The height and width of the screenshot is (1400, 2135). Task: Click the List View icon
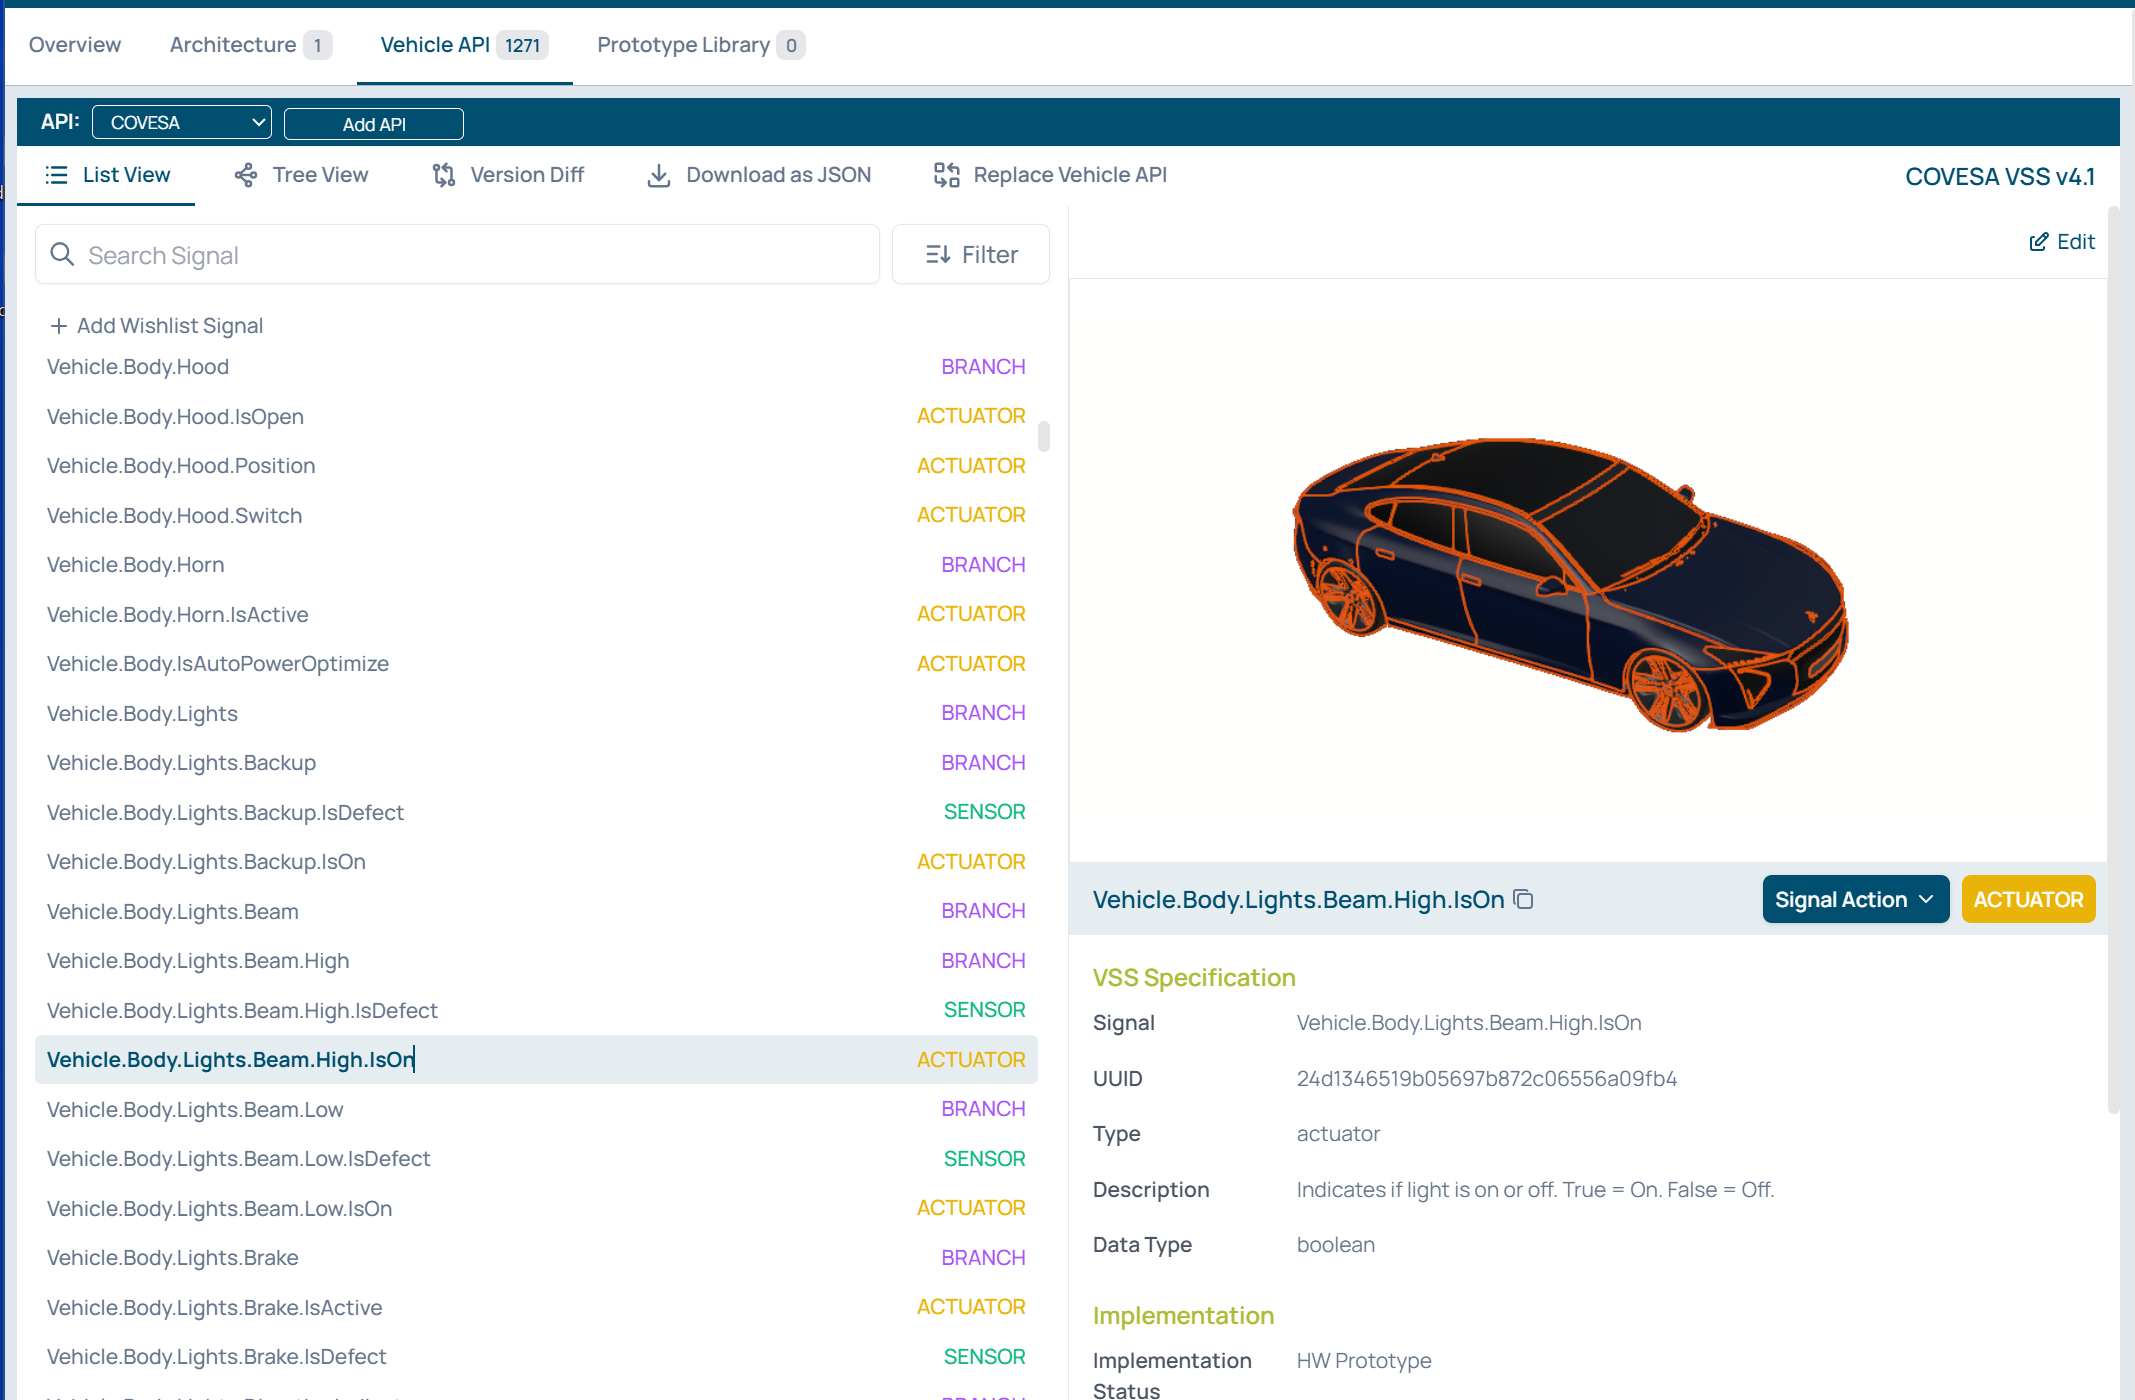click(x=57, y=175)
